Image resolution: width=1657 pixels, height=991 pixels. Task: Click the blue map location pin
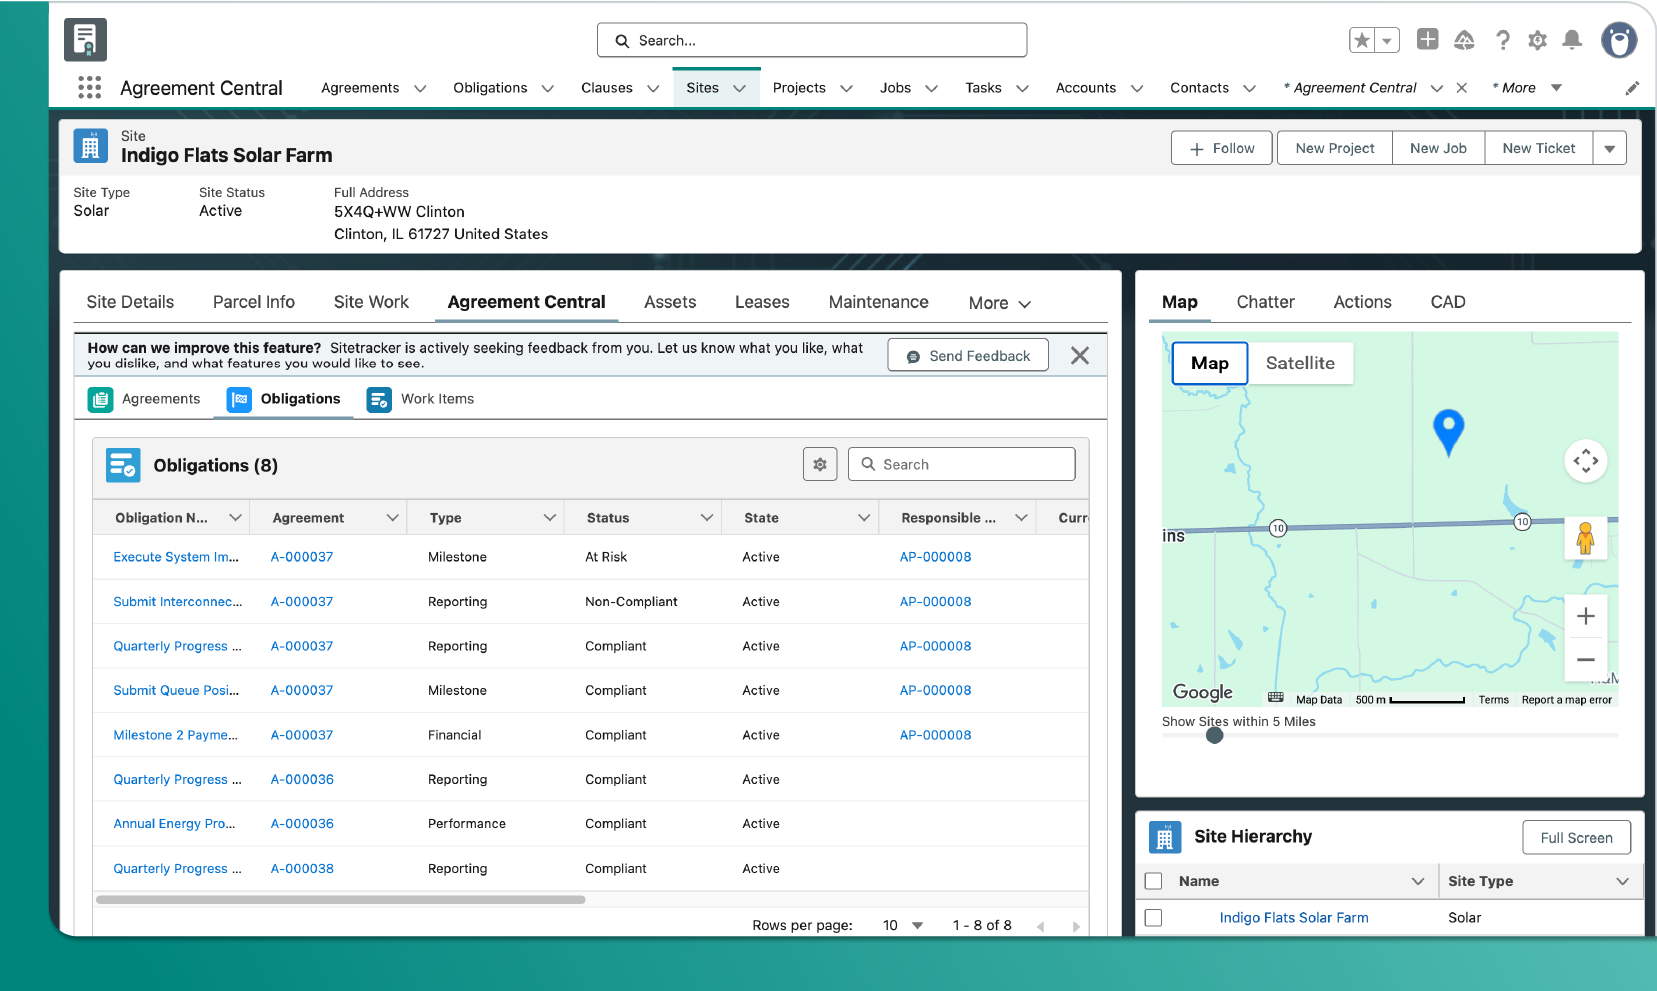(x=1448, y=433)
